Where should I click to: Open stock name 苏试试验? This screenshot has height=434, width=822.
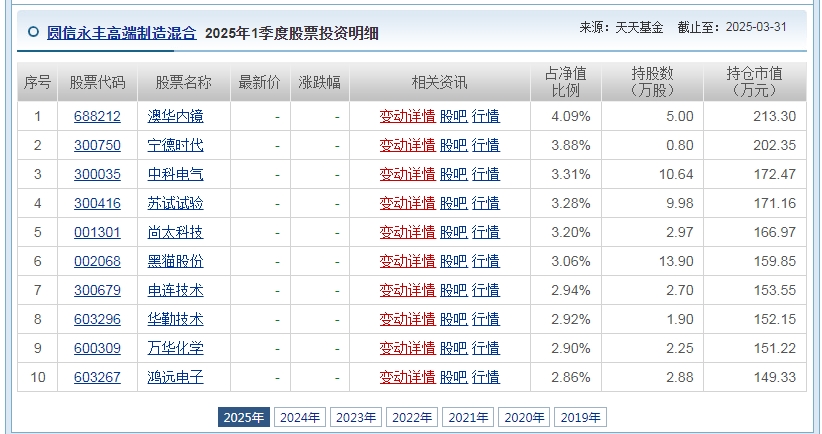pyautogui.click(x=176, y=203)
